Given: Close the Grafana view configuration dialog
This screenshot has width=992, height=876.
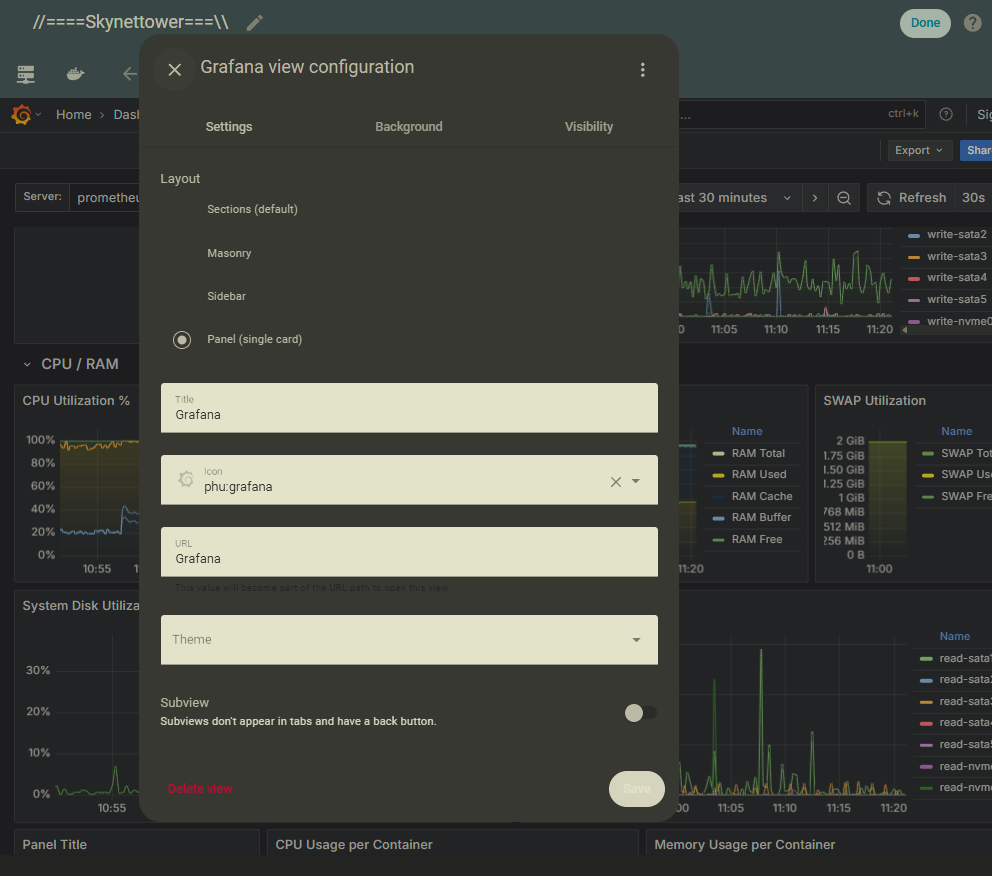Looking at the screenshot, I should [x=175, y=69].
